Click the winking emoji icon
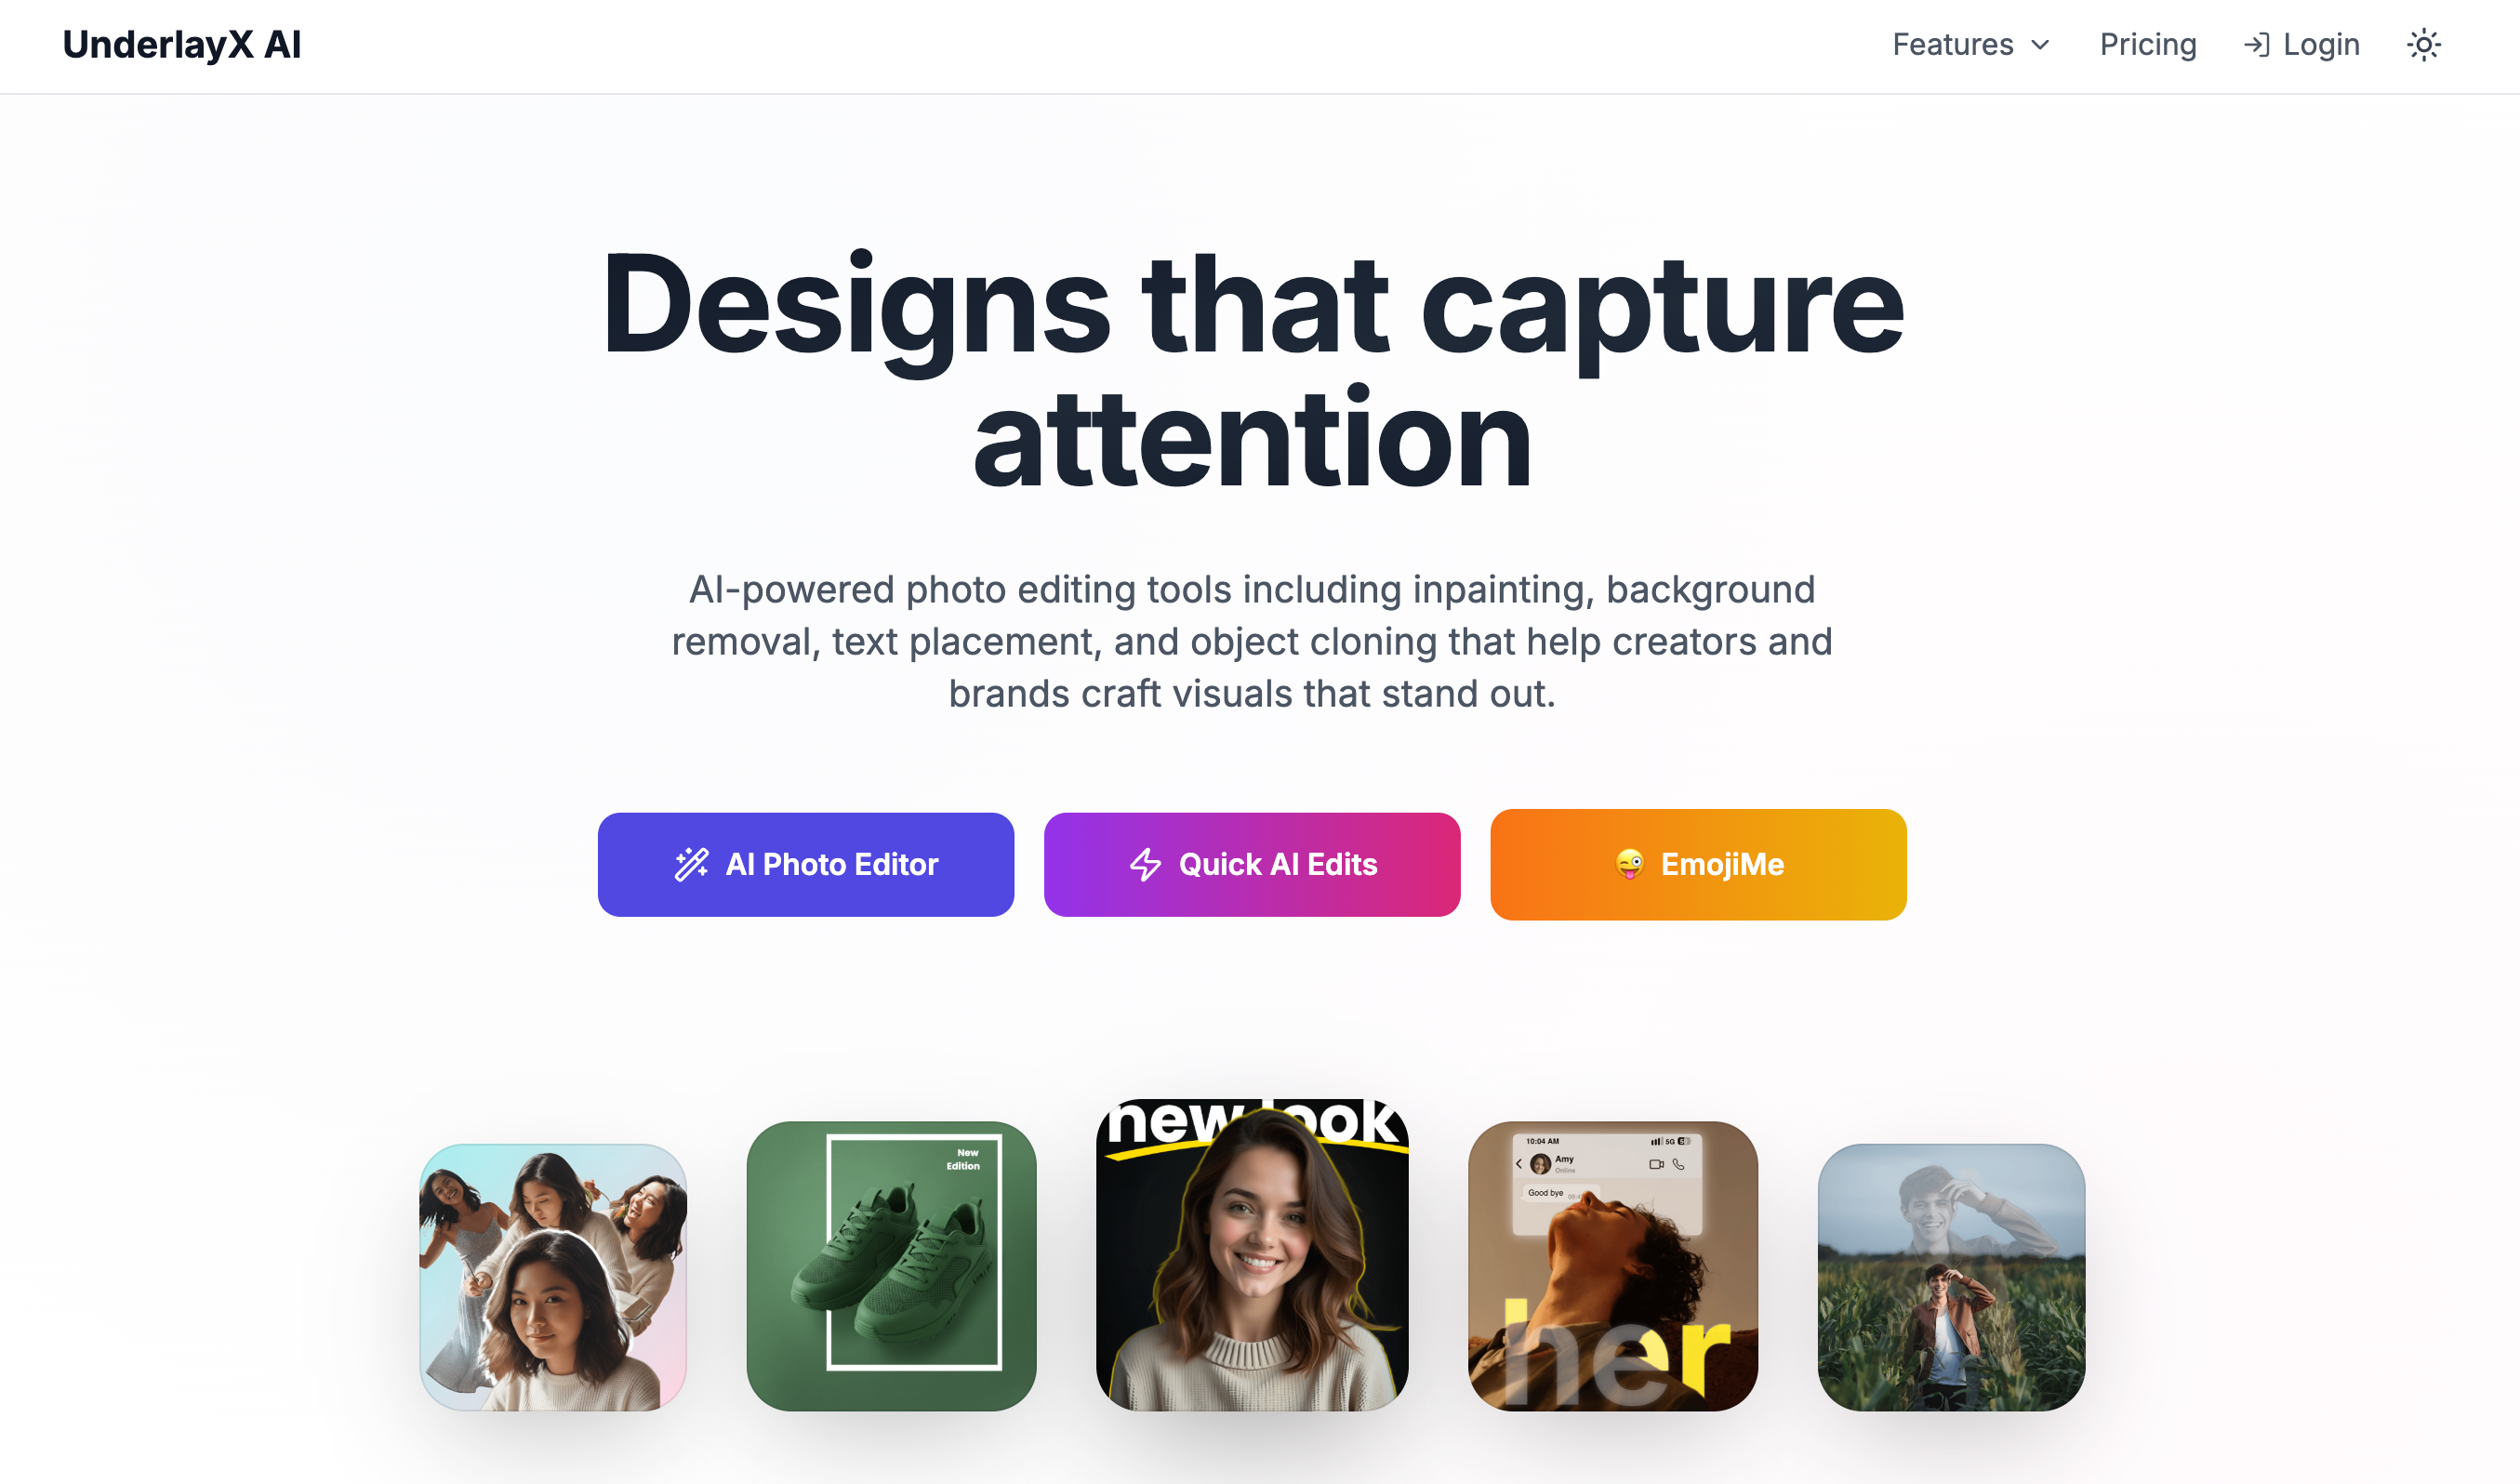The image size is (2520, 1484). point(1629,864)
